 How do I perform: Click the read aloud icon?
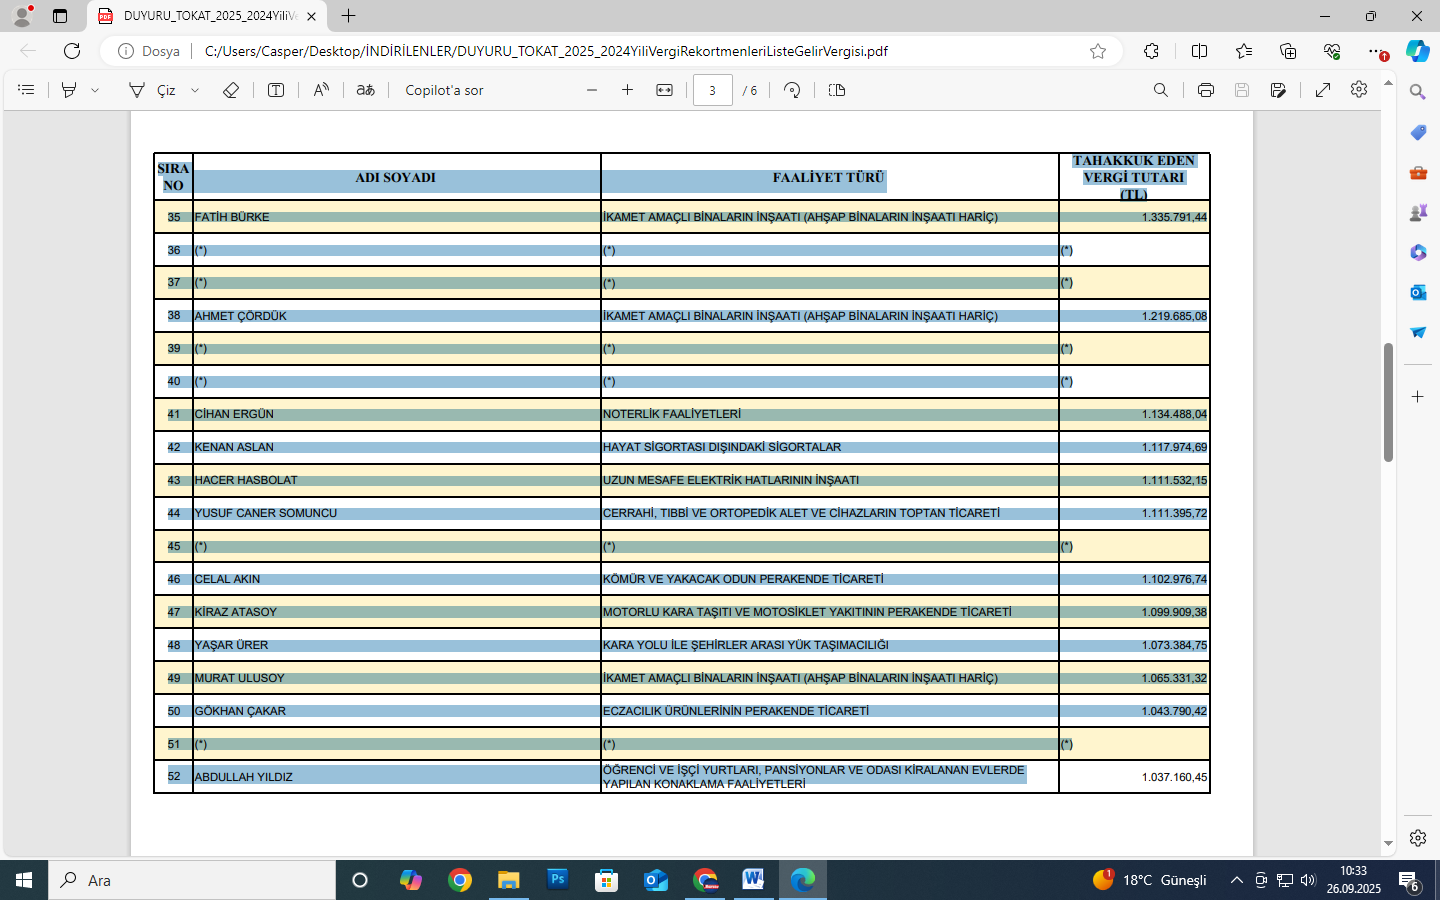[321, 90]
